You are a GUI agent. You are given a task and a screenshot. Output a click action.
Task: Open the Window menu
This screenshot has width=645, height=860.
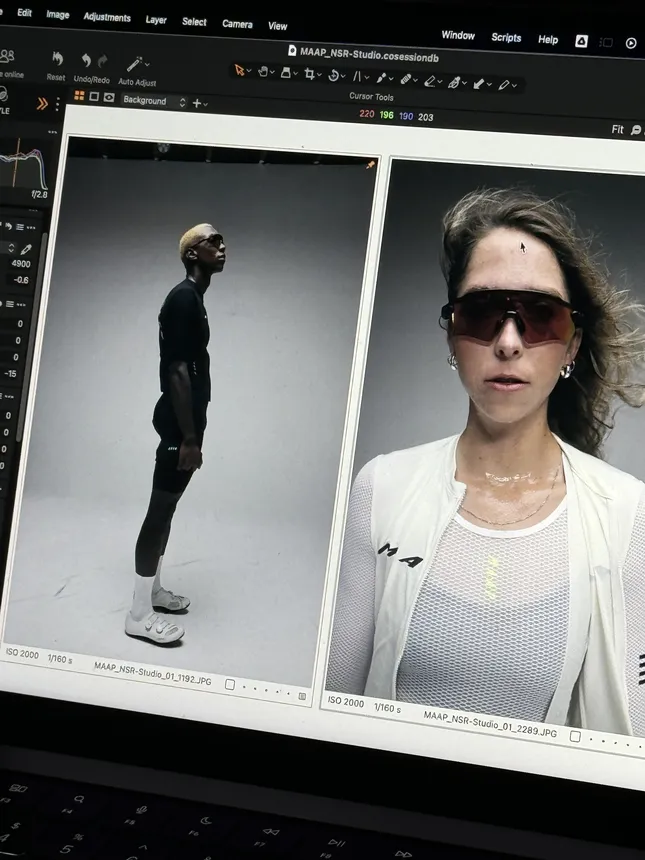(x=458, y=35)
